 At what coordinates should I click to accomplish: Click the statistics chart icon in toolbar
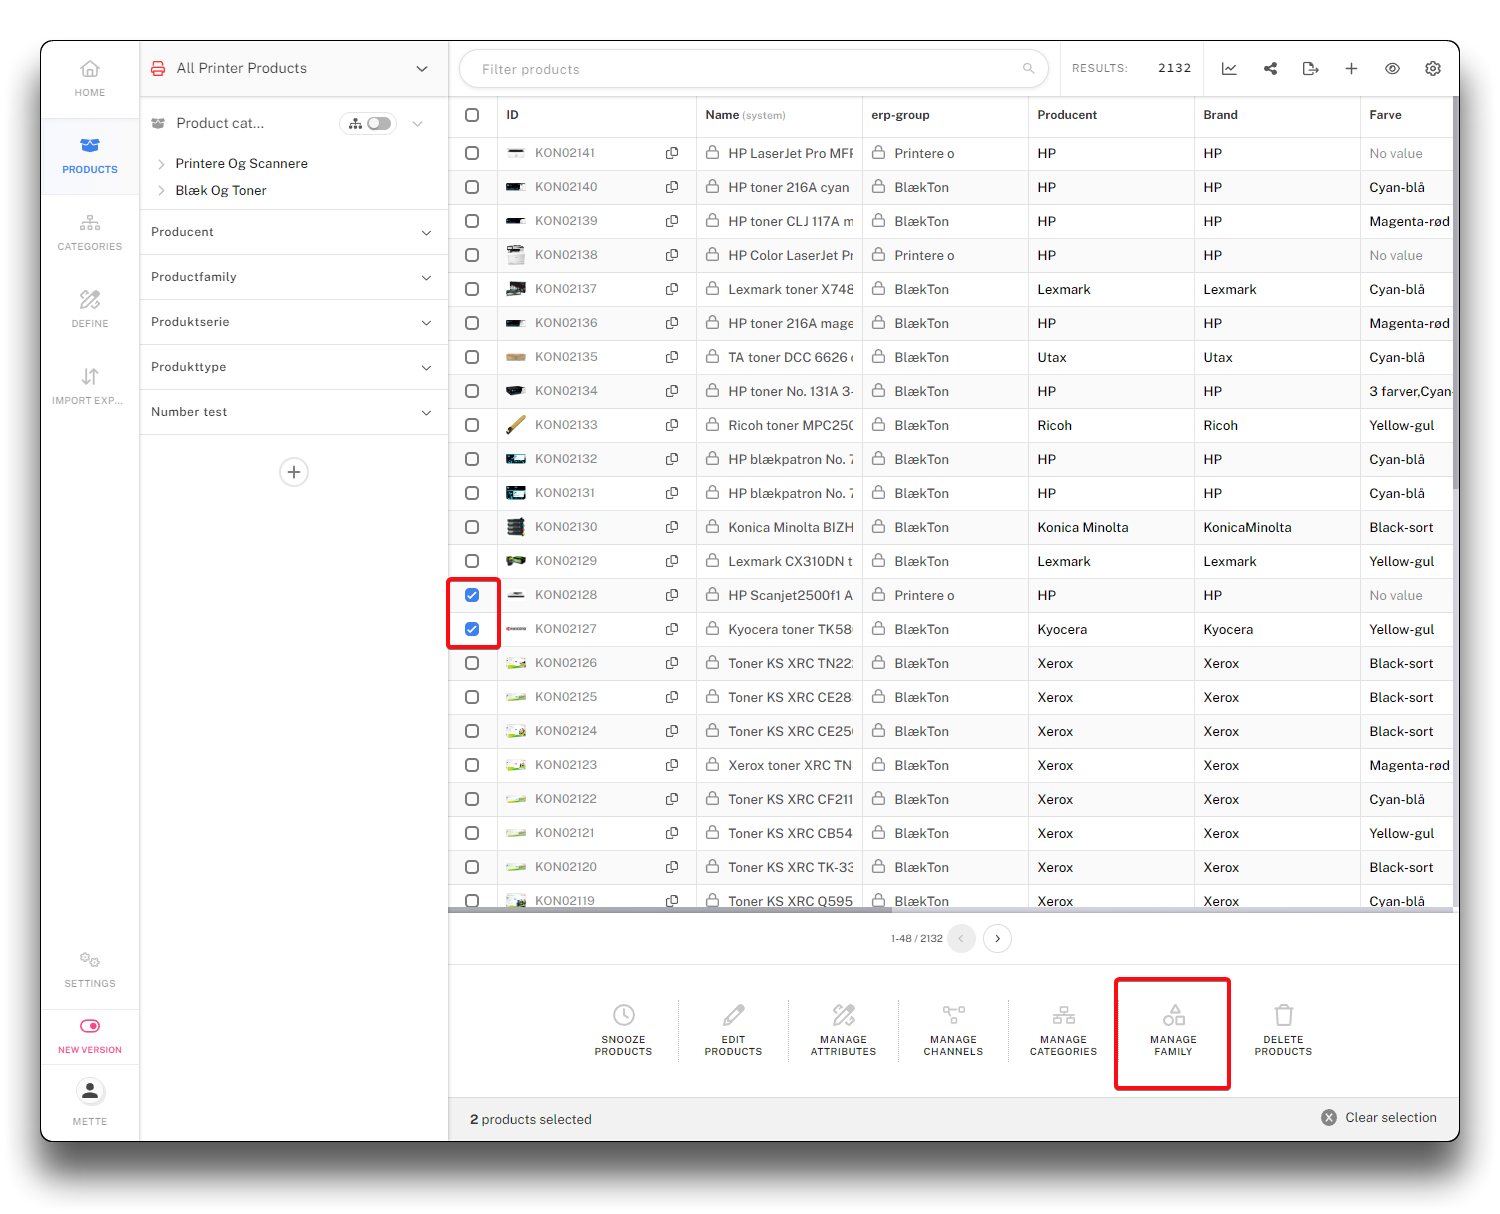tap(1229, 69)
